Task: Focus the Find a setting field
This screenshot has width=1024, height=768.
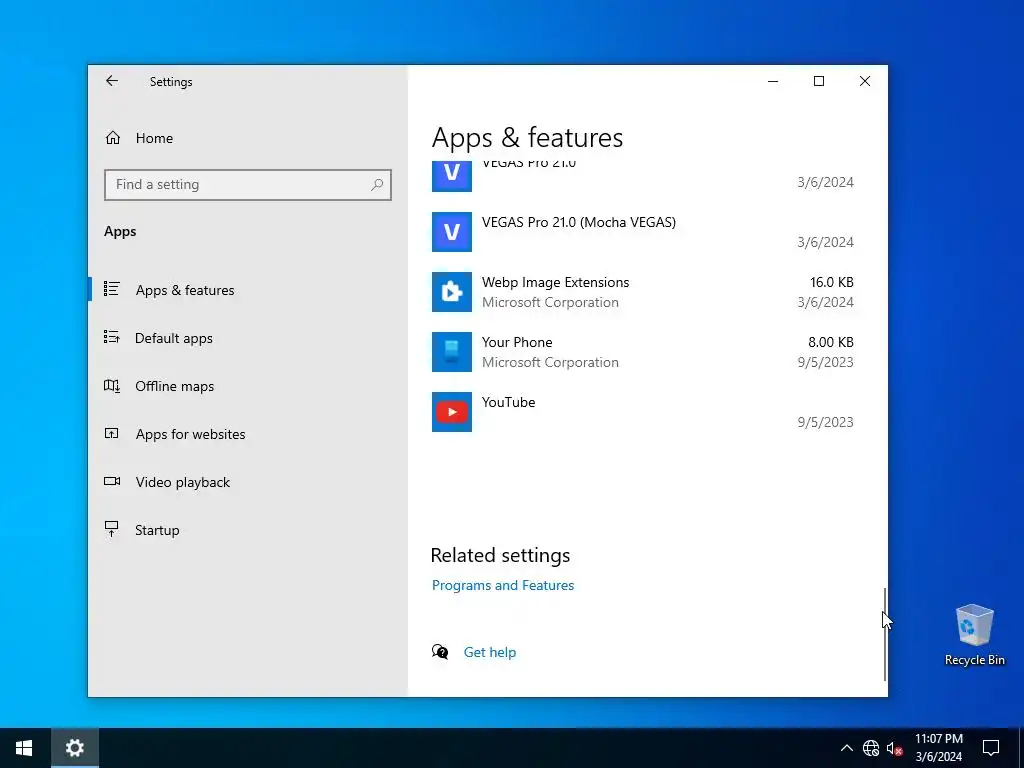Action: click(248, 185)
